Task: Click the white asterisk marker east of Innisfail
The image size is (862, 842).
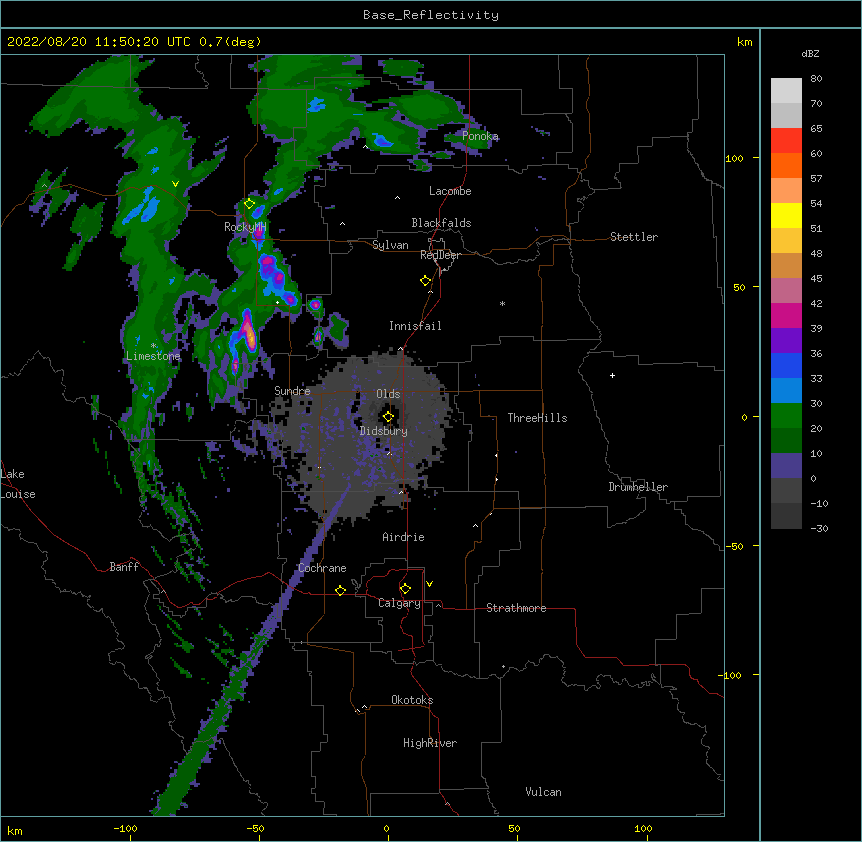Action: click(x=502, y=303)
